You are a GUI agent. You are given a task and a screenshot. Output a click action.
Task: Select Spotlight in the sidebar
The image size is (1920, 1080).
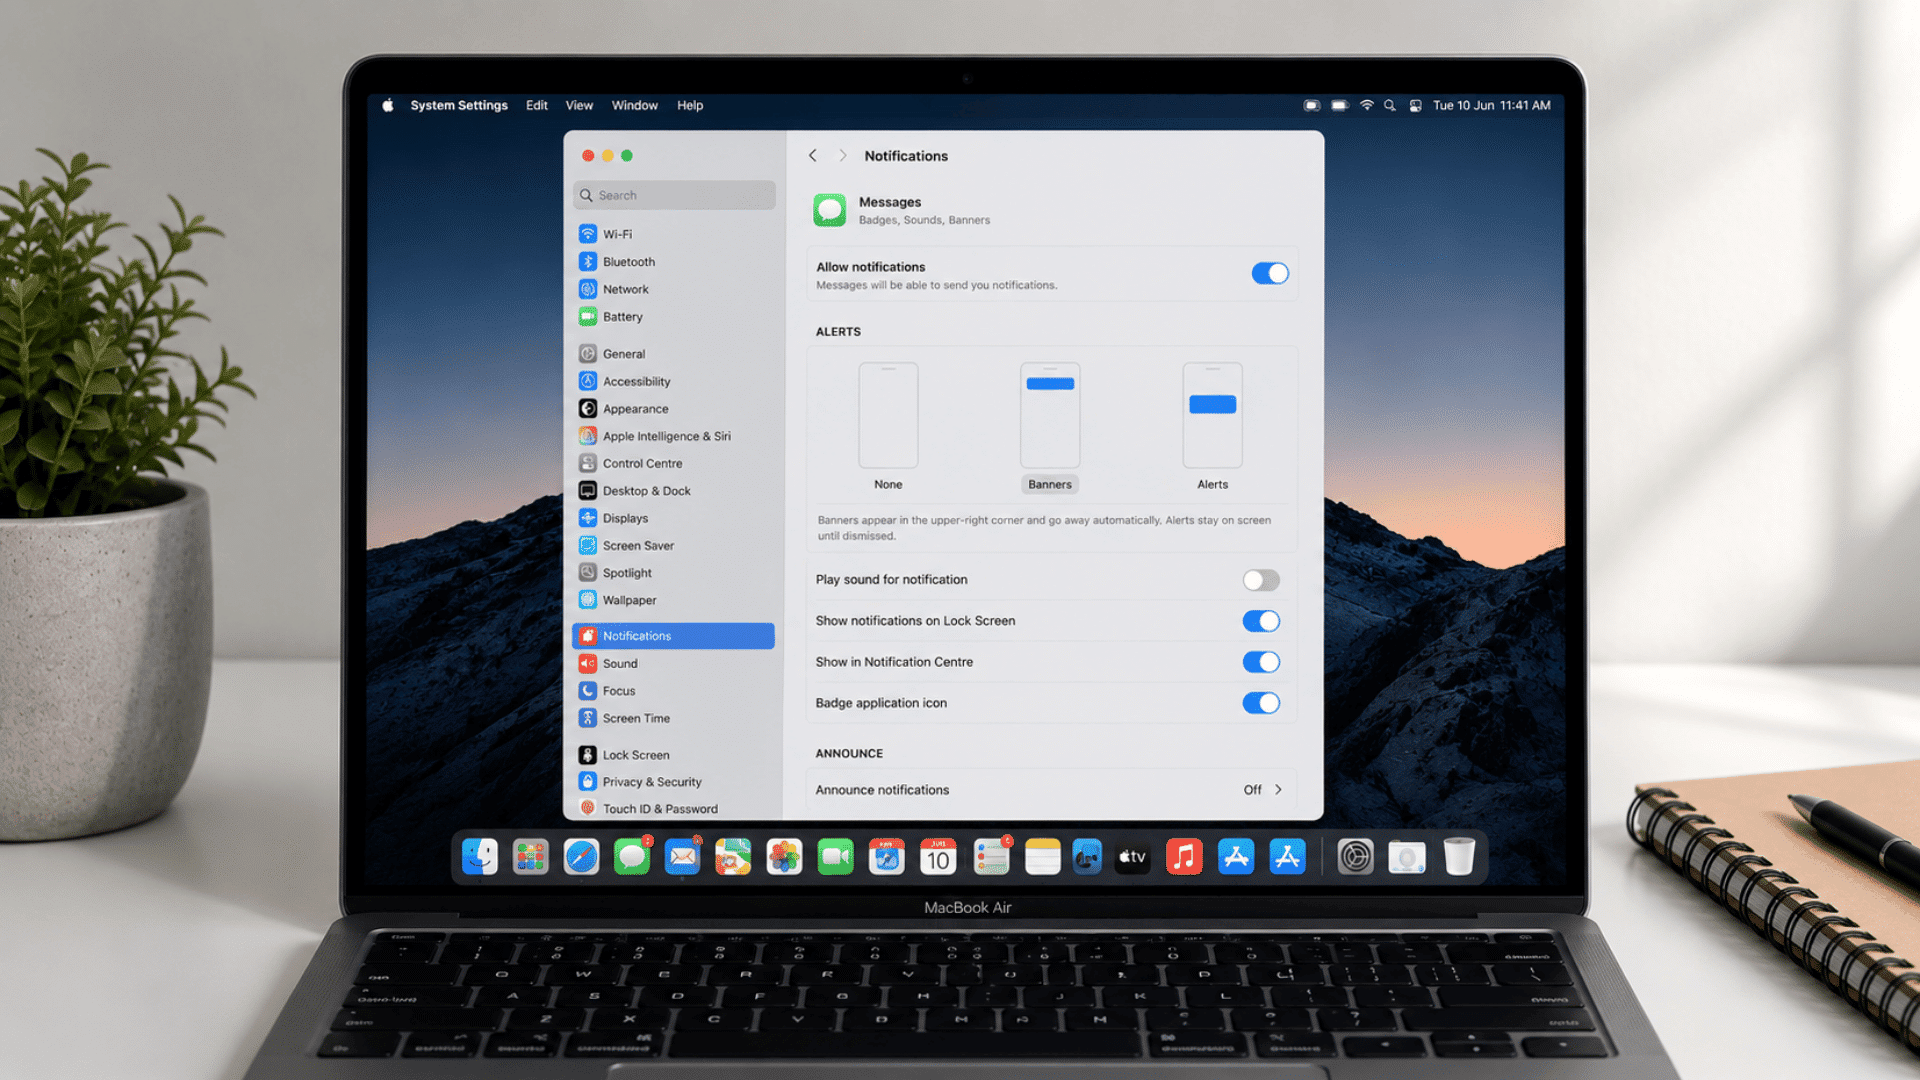click(673, 573)
